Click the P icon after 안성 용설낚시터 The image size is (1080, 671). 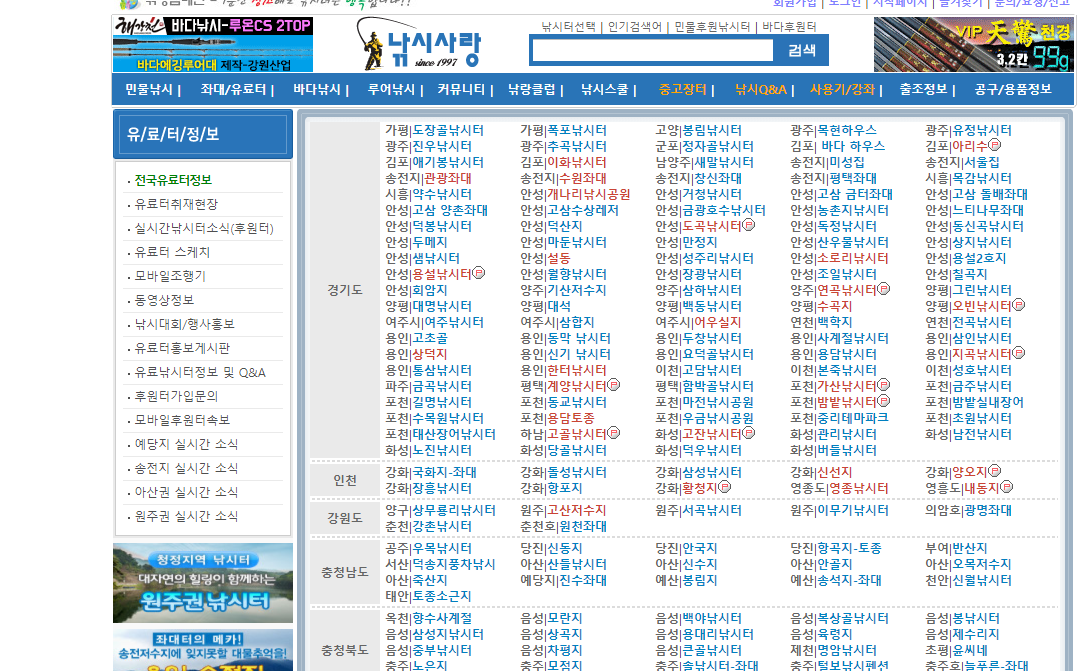(479, 273)
